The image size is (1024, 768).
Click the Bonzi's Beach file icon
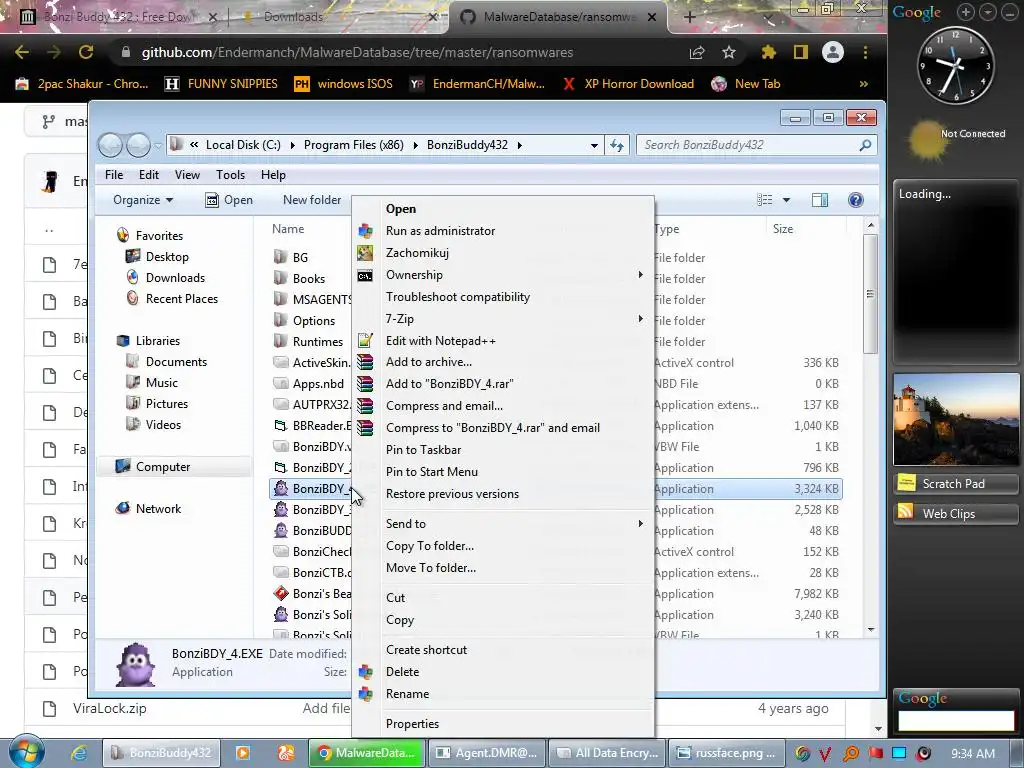click(281, 594)
